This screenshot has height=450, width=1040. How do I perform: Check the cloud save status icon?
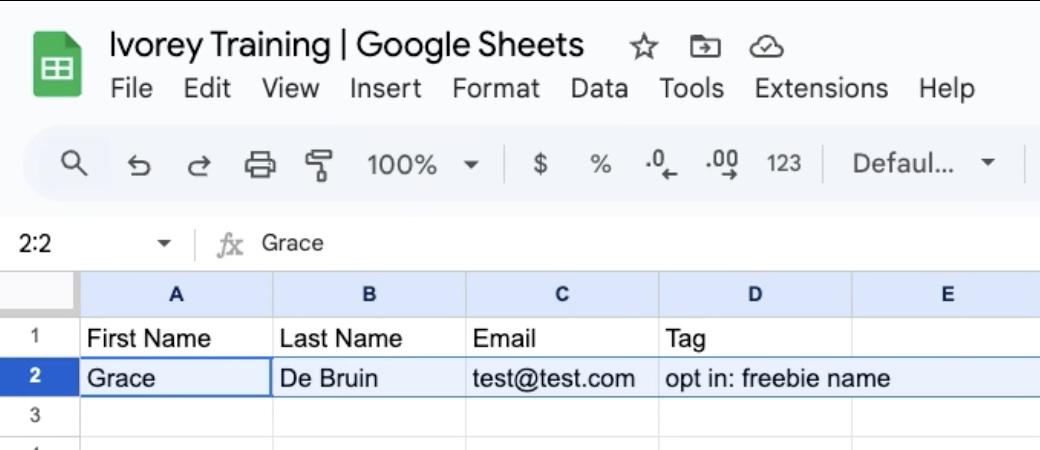tap(766, 47)
